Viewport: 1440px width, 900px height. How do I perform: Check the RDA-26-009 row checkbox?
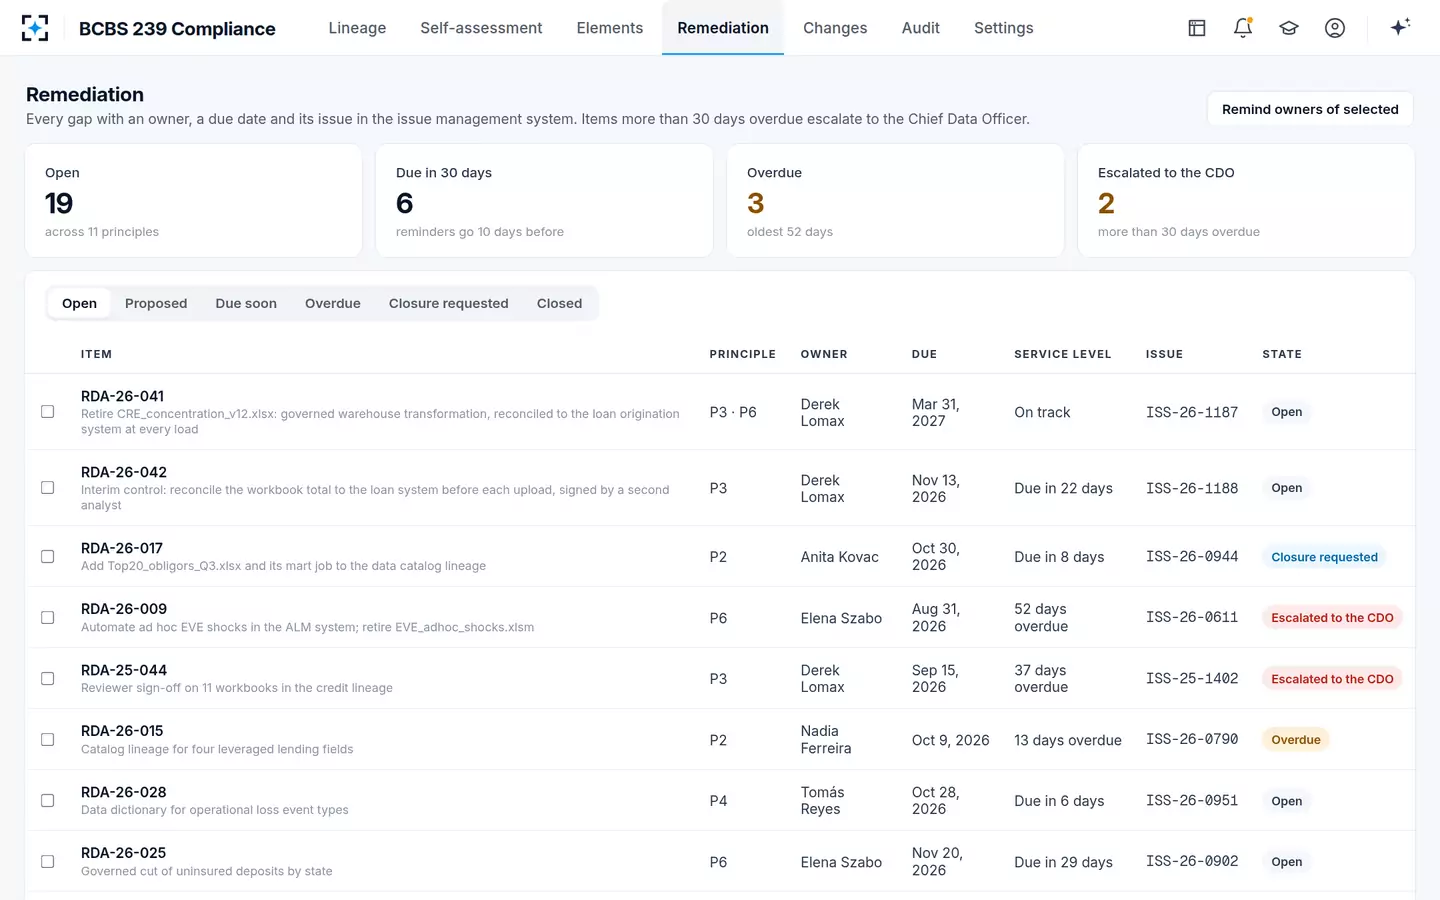47,617
